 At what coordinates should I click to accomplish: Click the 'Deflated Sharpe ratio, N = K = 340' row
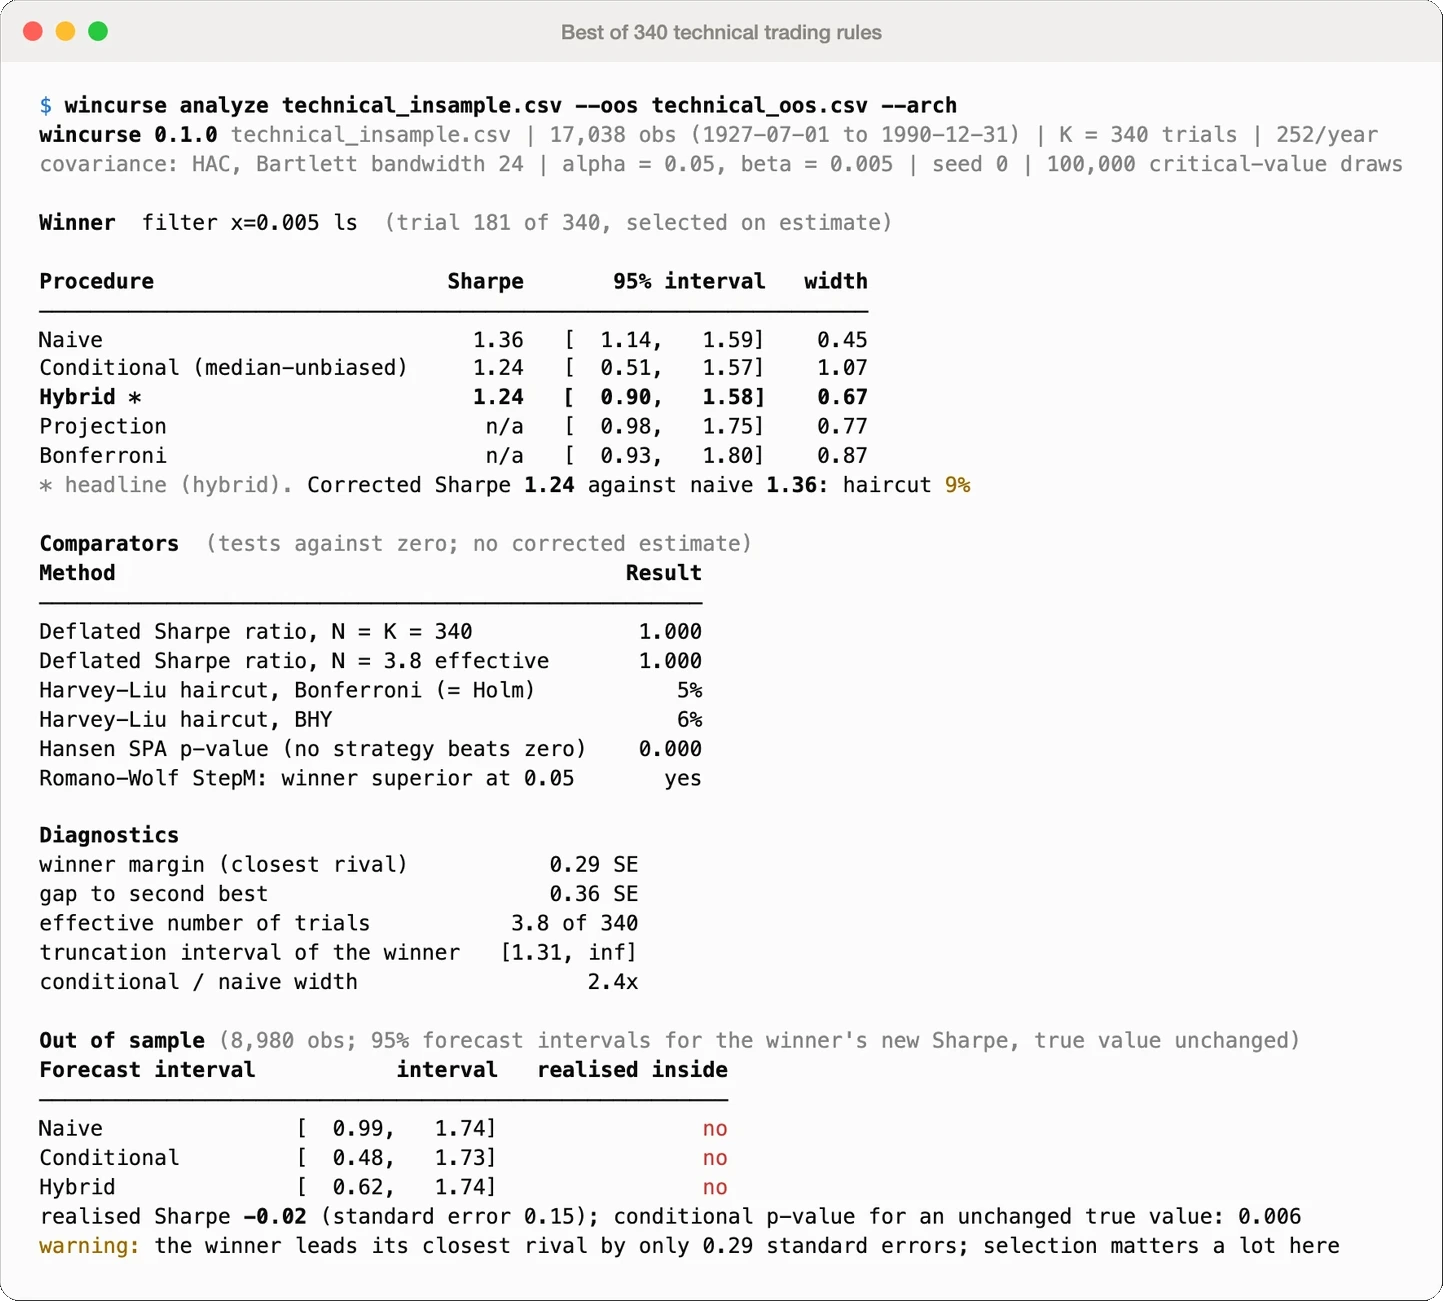[370, 632]
